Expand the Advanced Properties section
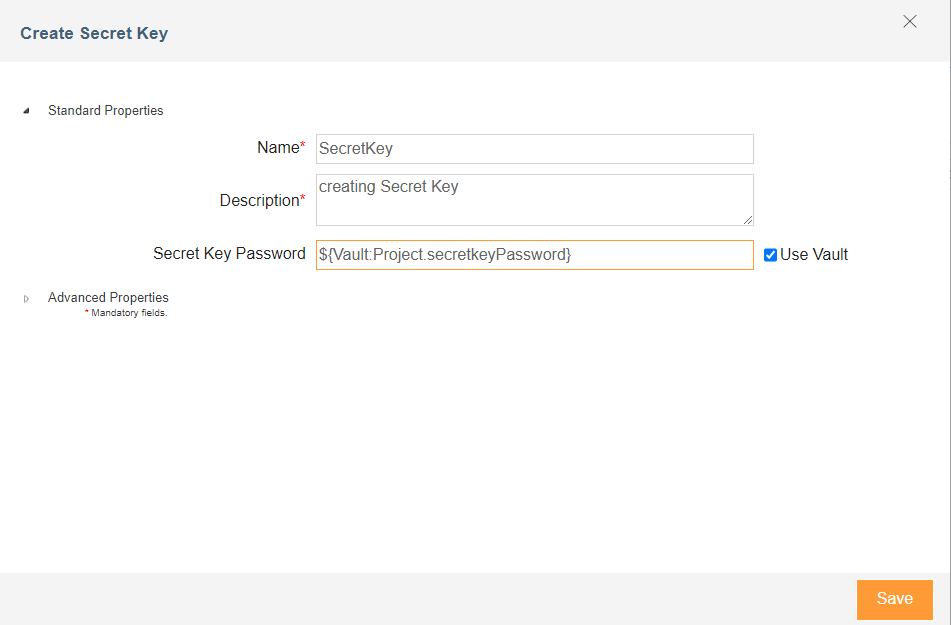This screenshot has width=951, height=625. pos(26,299)
